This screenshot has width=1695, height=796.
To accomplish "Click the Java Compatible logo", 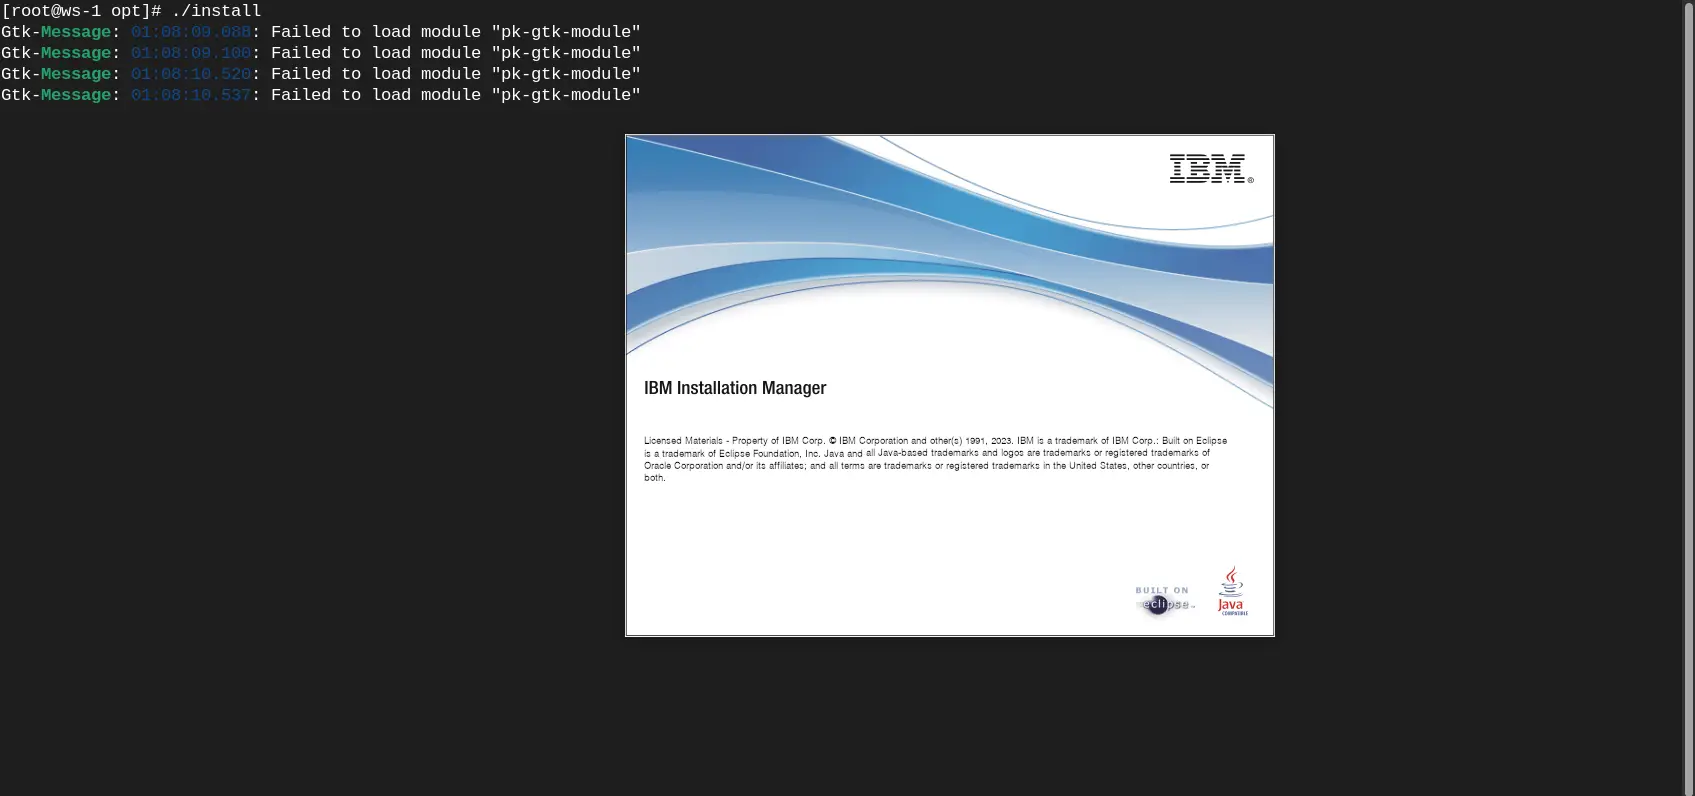I will pos(1231,591).
